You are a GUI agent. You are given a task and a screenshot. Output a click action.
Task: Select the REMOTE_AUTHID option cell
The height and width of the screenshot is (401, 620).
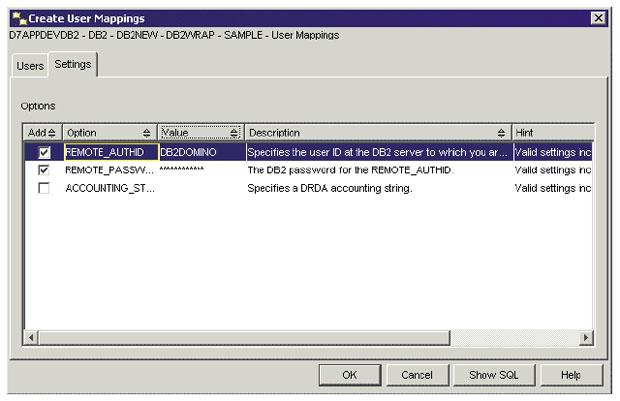coord(112,152)
